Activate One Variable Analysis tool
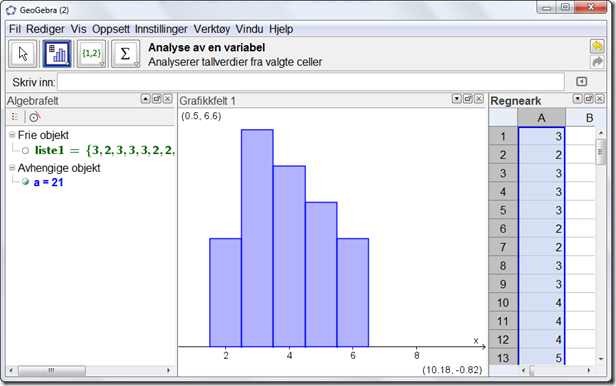The width and height of the screenshot is (616, 386). tap(57, 54)
